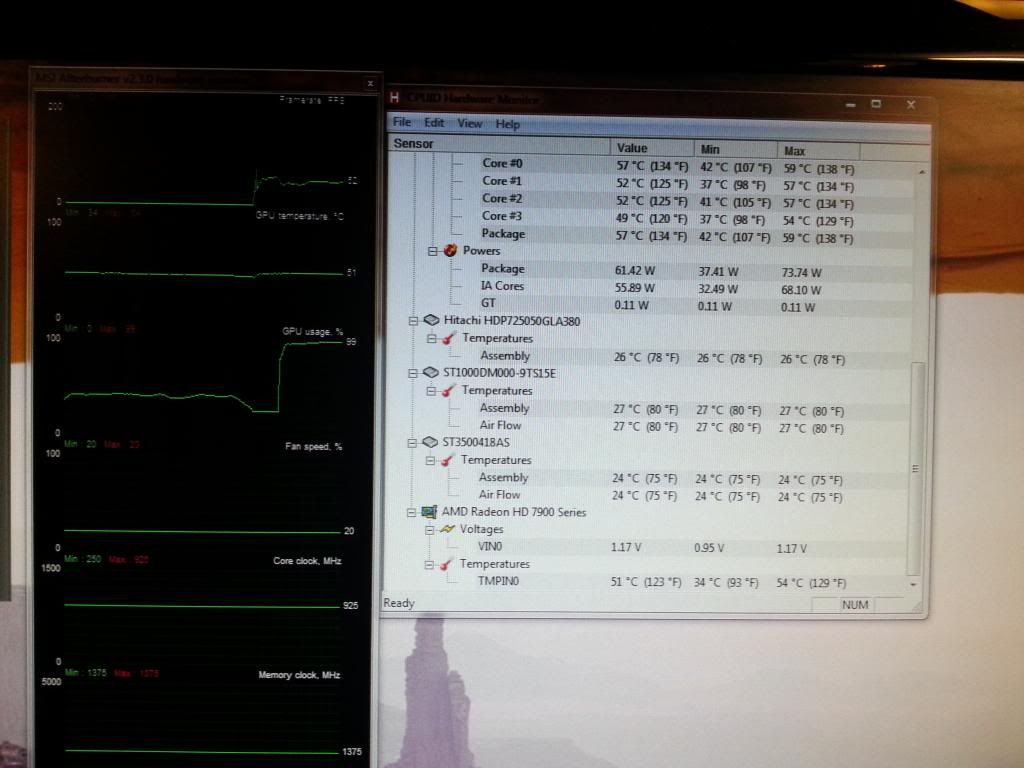
Task: Open the View menu
Action: (x=470, y=123)
